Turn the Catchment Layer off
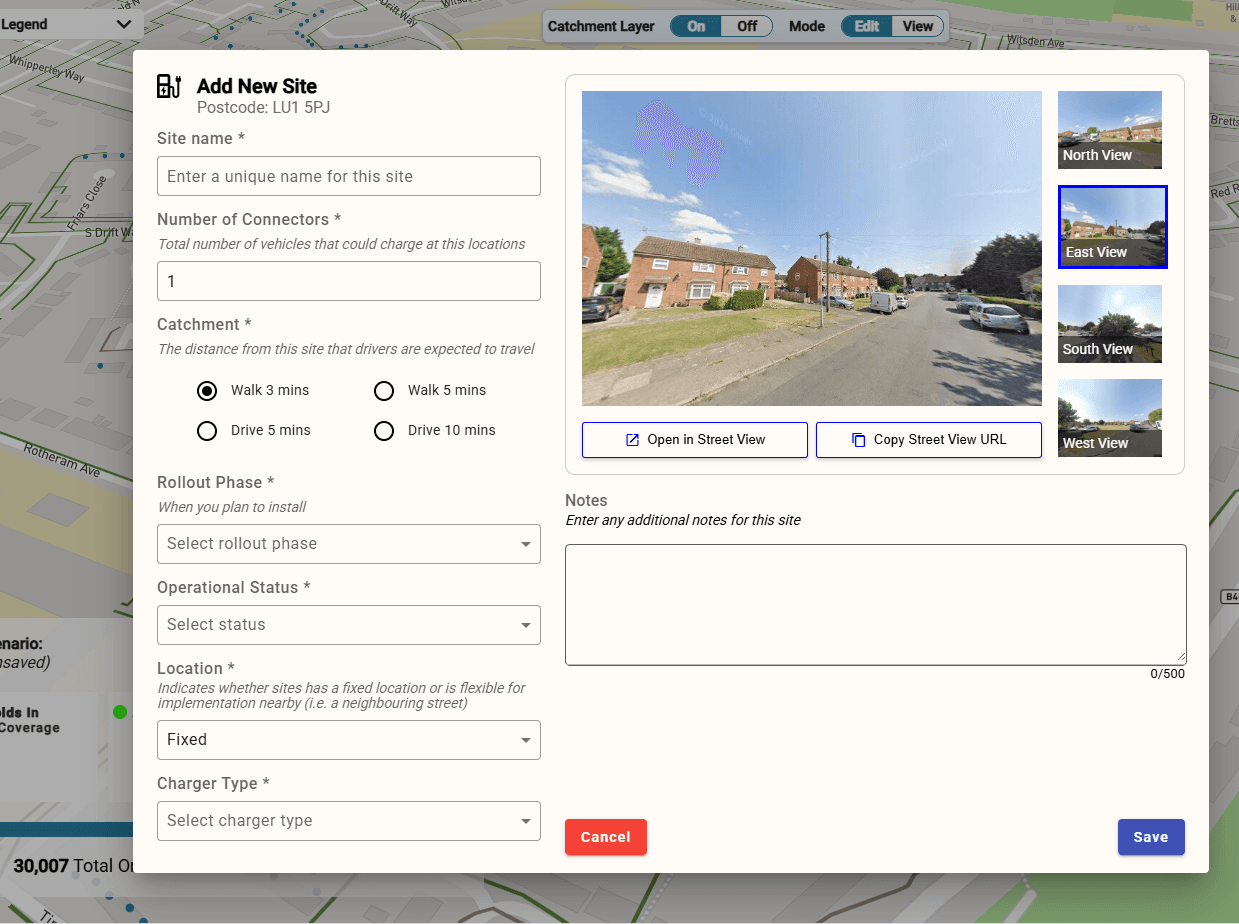Image resolution: width=1239 pixels, height=924 pixels. pyautogui.click(x=747, y=26)
